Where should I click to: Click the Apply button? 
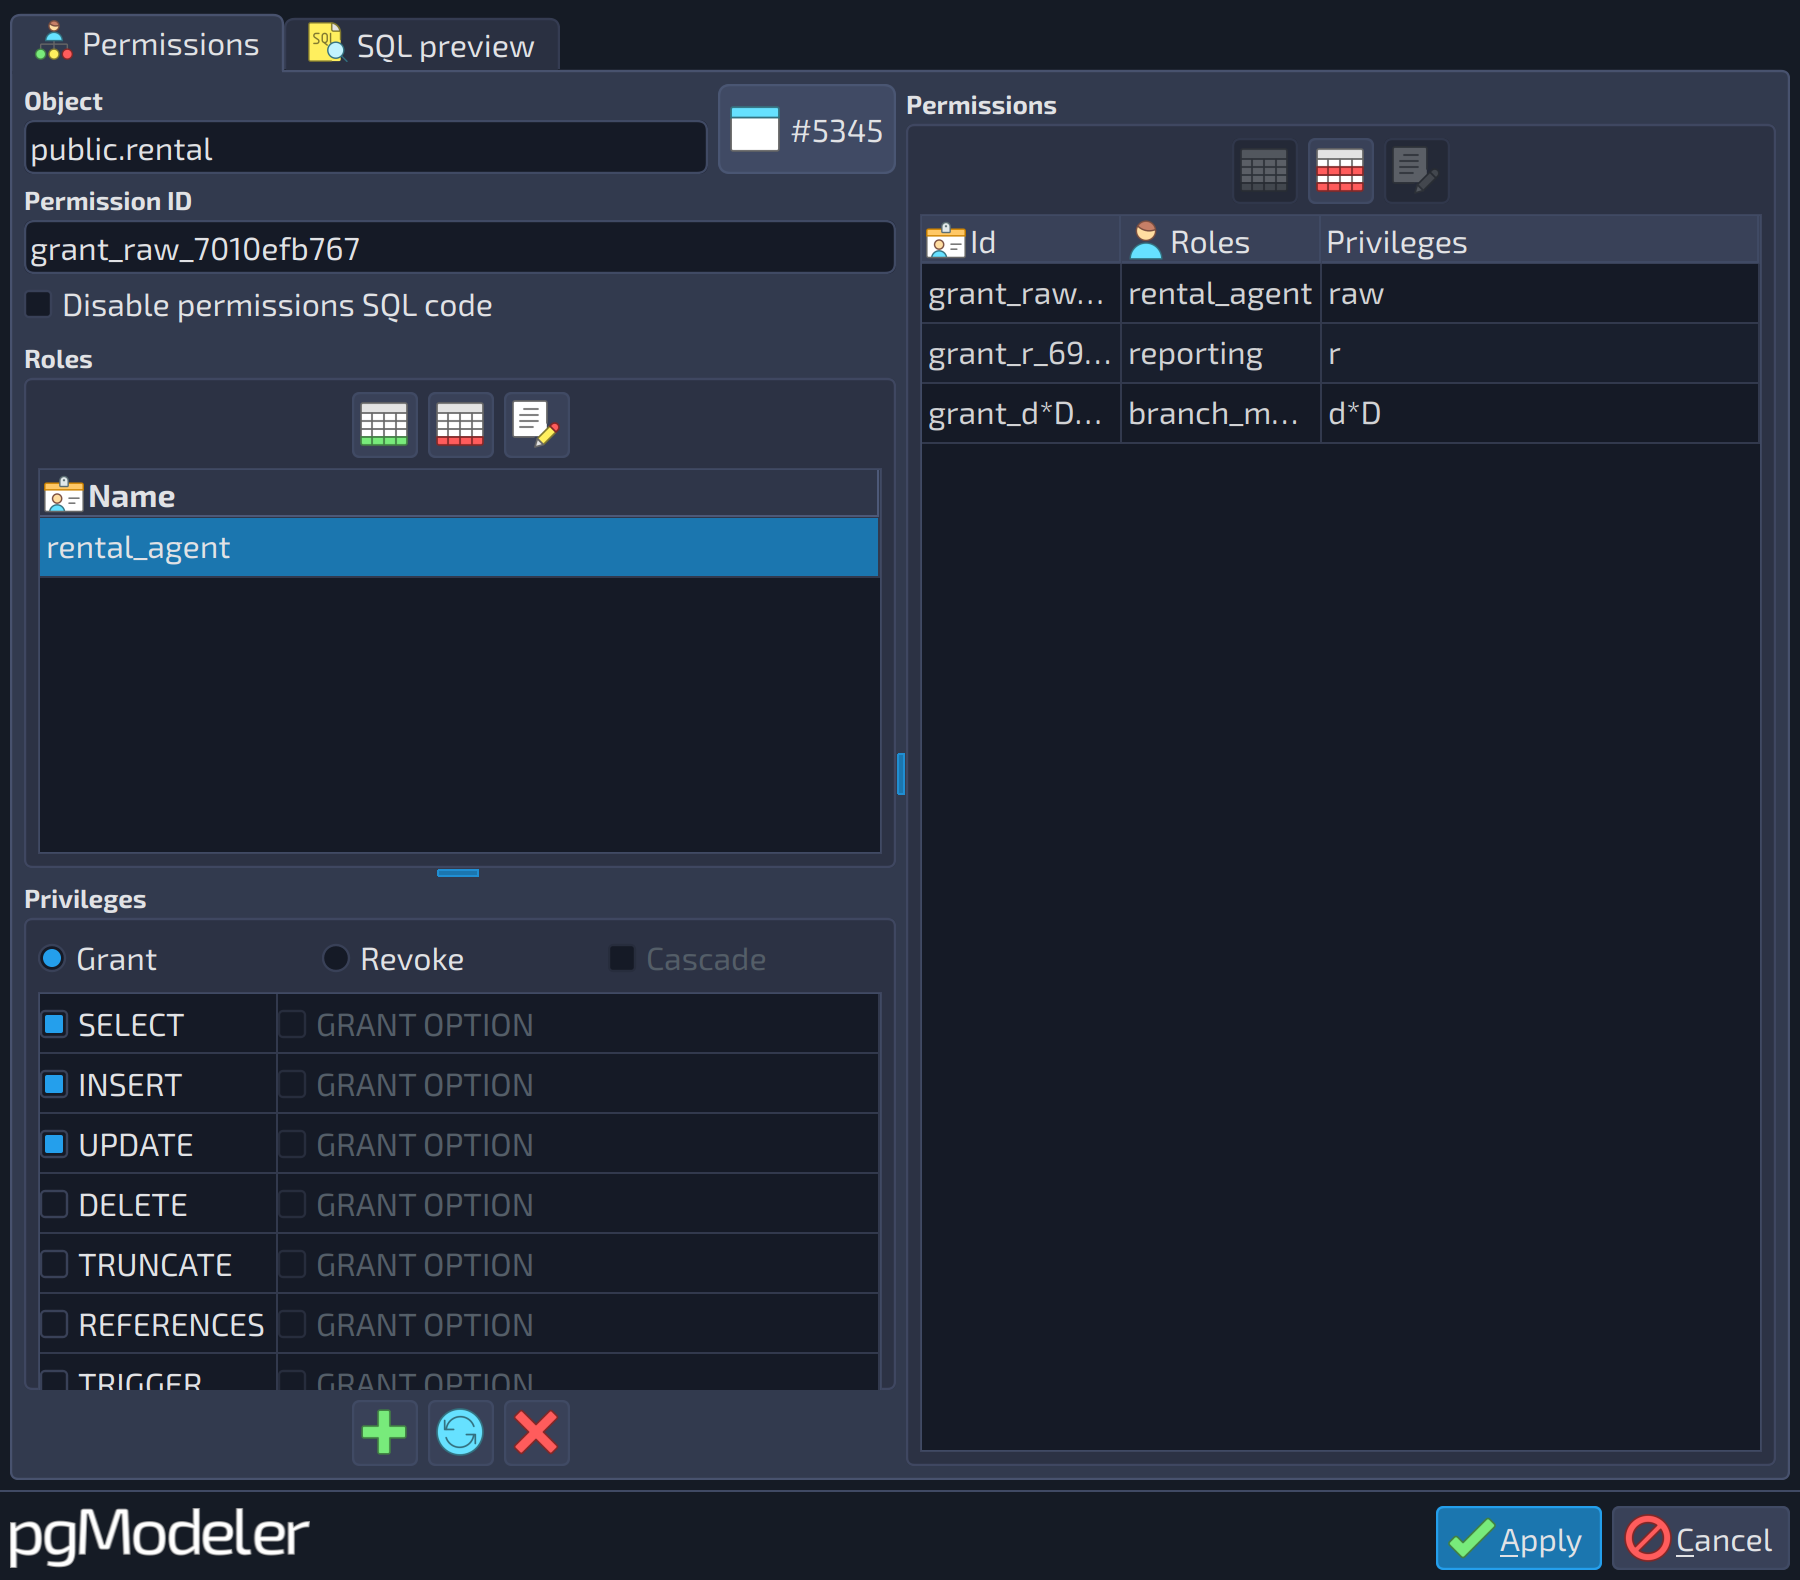(x=1518, y=1538)
